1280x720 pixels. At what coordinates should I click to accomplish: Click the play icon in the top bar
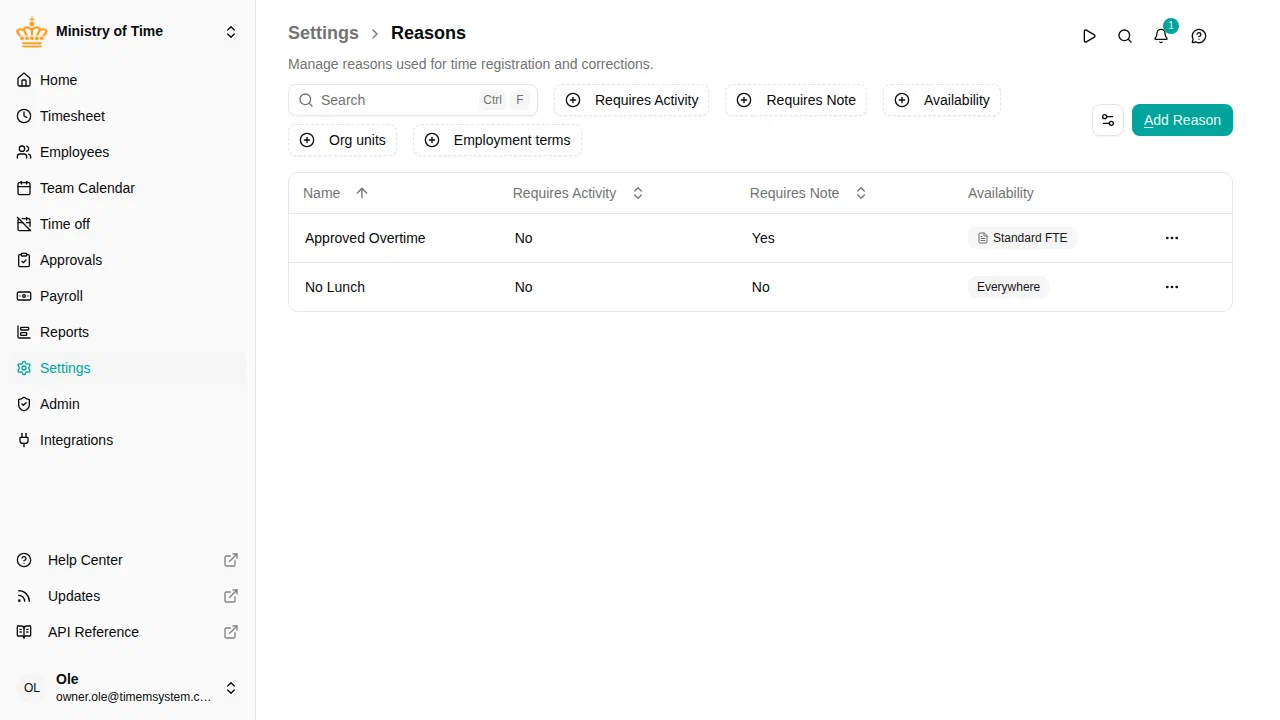tap(1089, 36)
